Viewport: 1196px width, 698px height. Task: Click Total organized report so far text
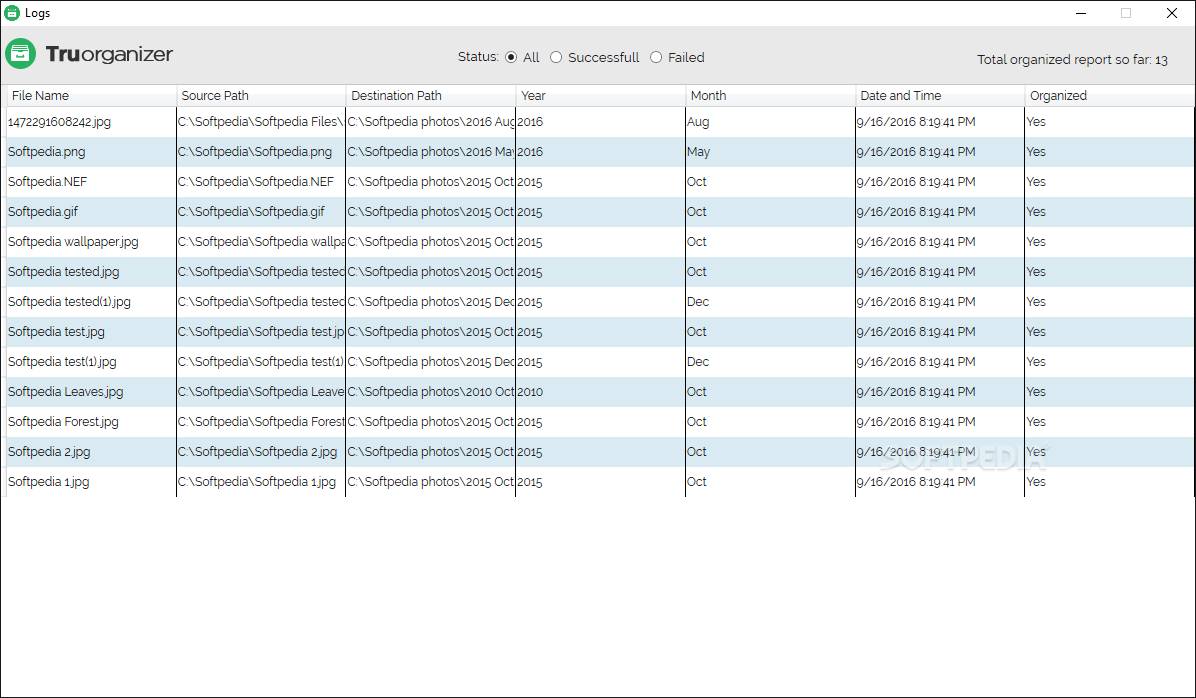[x=1072, y=60]
